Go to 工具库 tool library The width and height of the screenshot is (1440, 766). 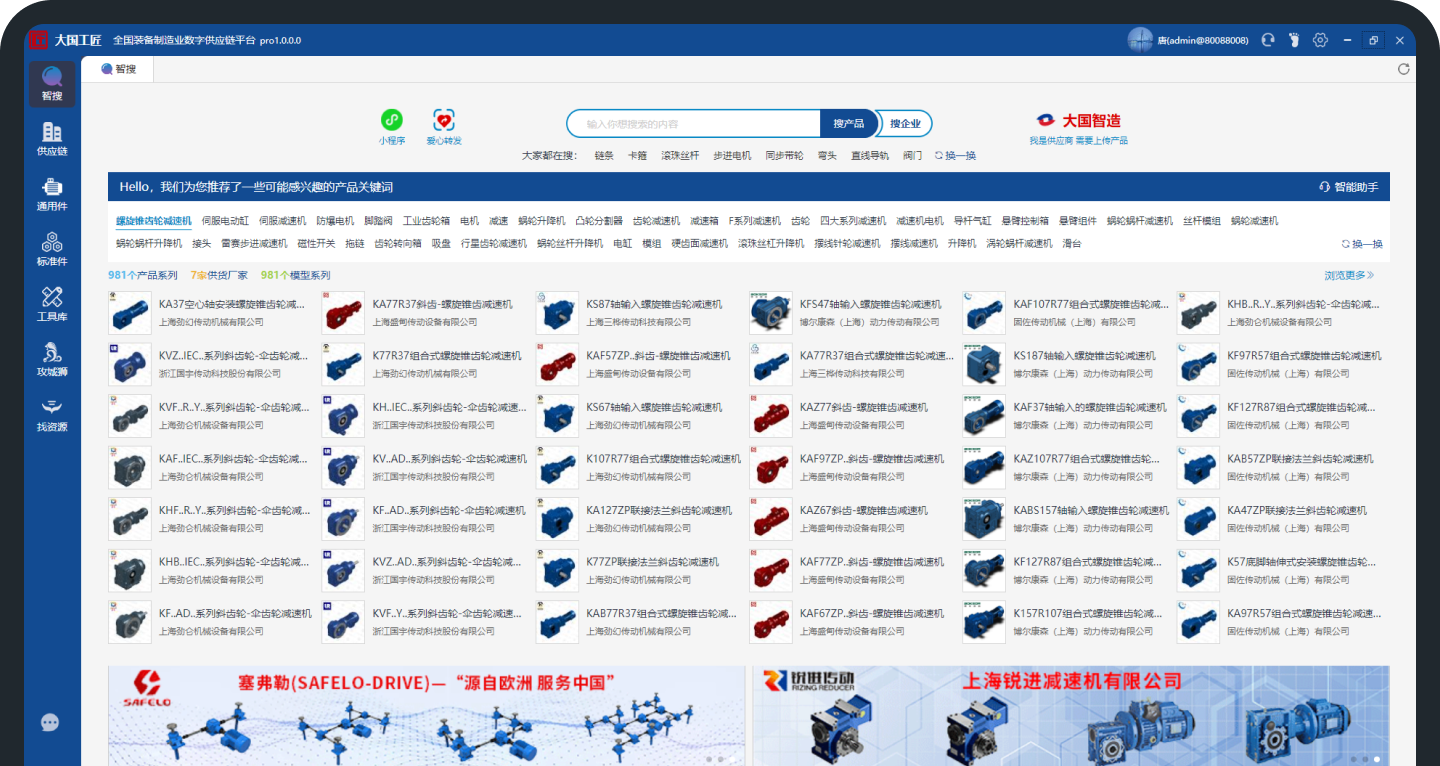(x=52, y=303)
